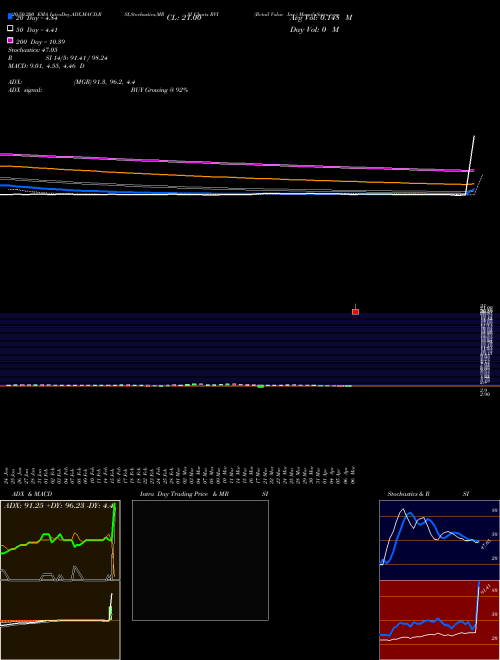Open the blue Stochastics chart panel
Viewport: 500px width, 660px height.
pyautogui.click(x=439, y=540)
